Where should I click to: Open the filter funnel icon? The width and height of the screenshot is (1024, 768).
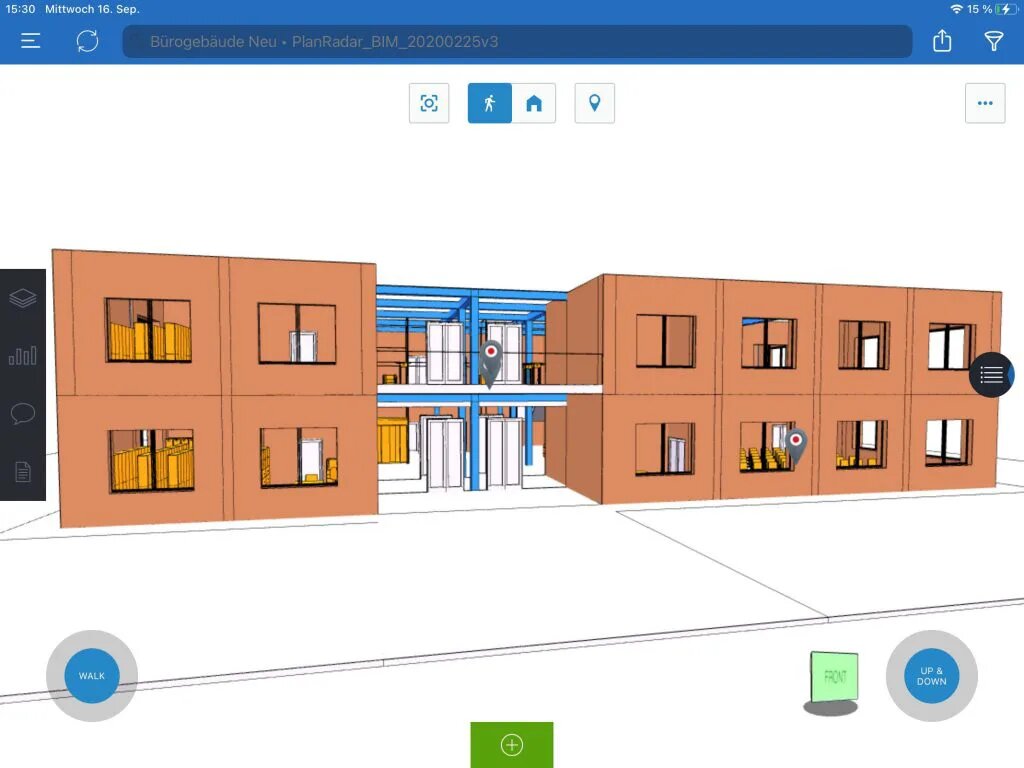click(993, 41)
